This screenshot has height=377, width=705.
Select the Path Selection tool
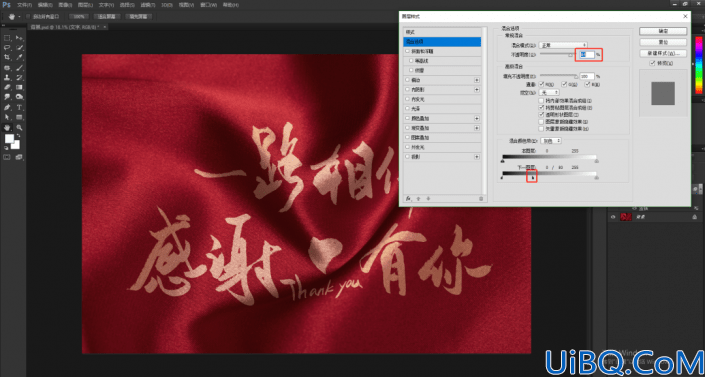7,117
